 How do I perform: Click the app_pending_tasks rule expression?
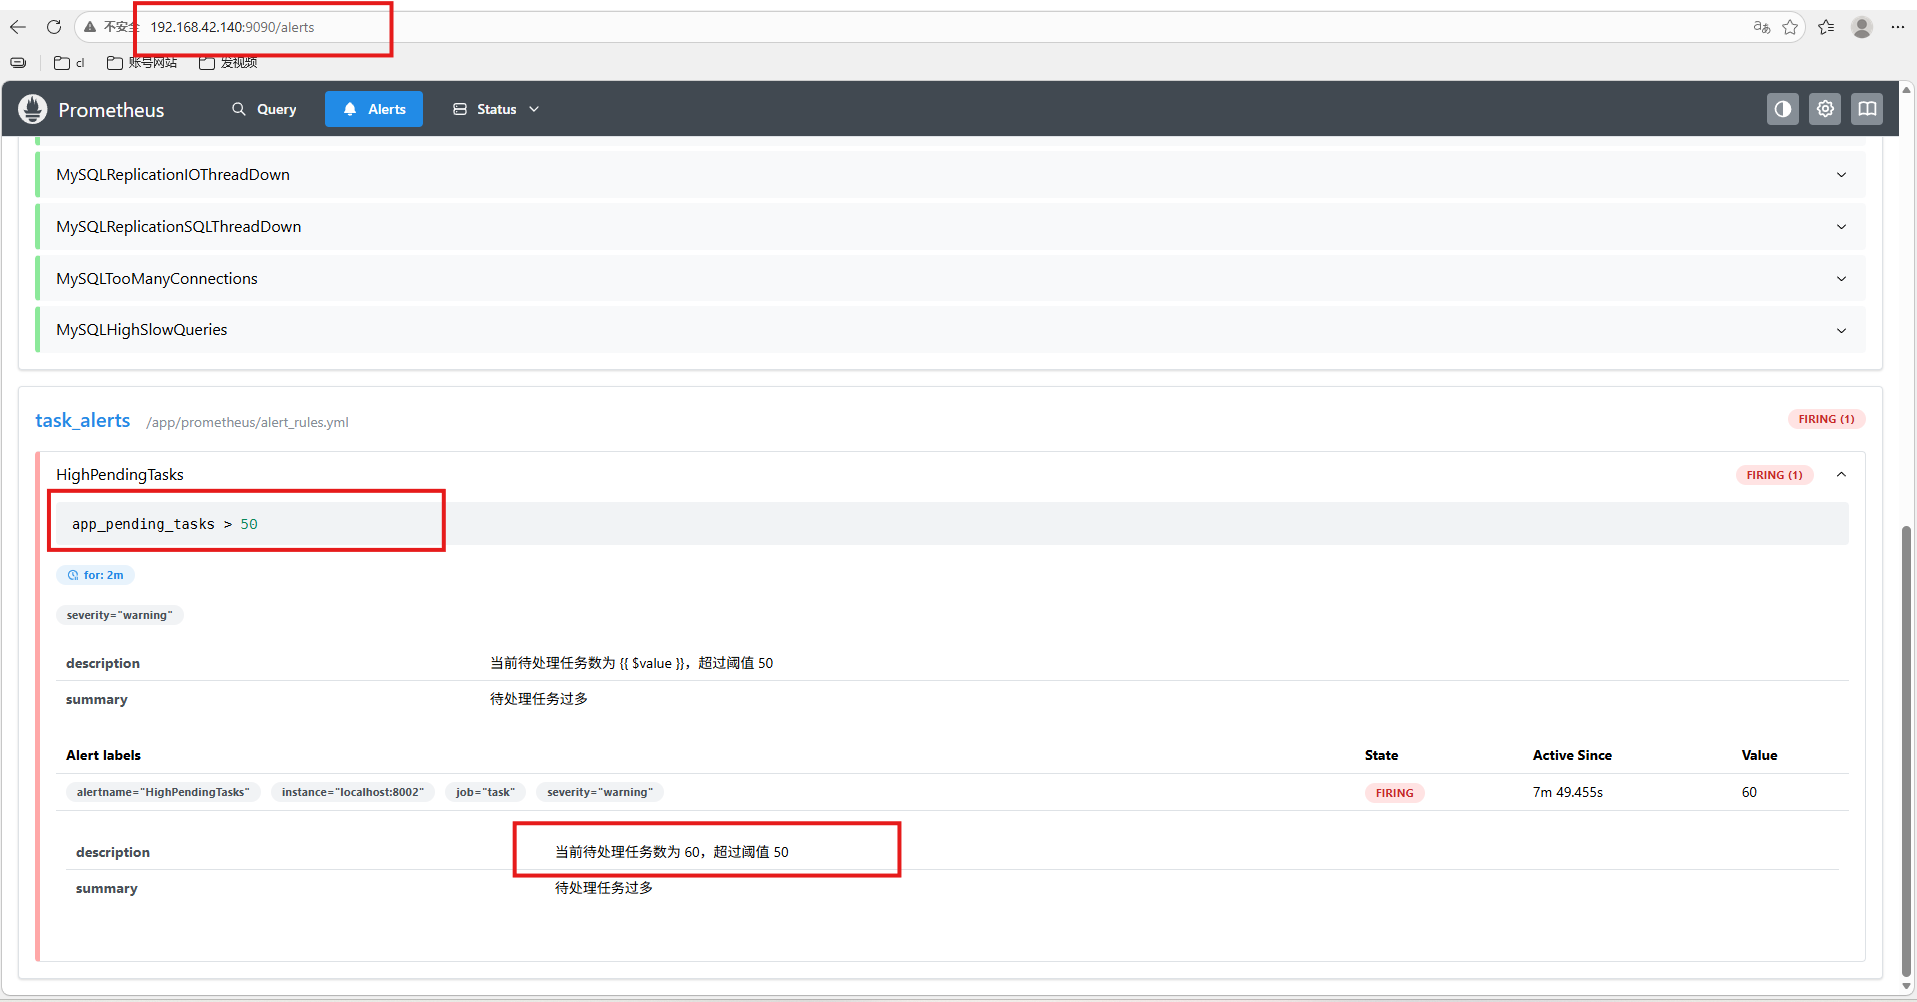165,524
